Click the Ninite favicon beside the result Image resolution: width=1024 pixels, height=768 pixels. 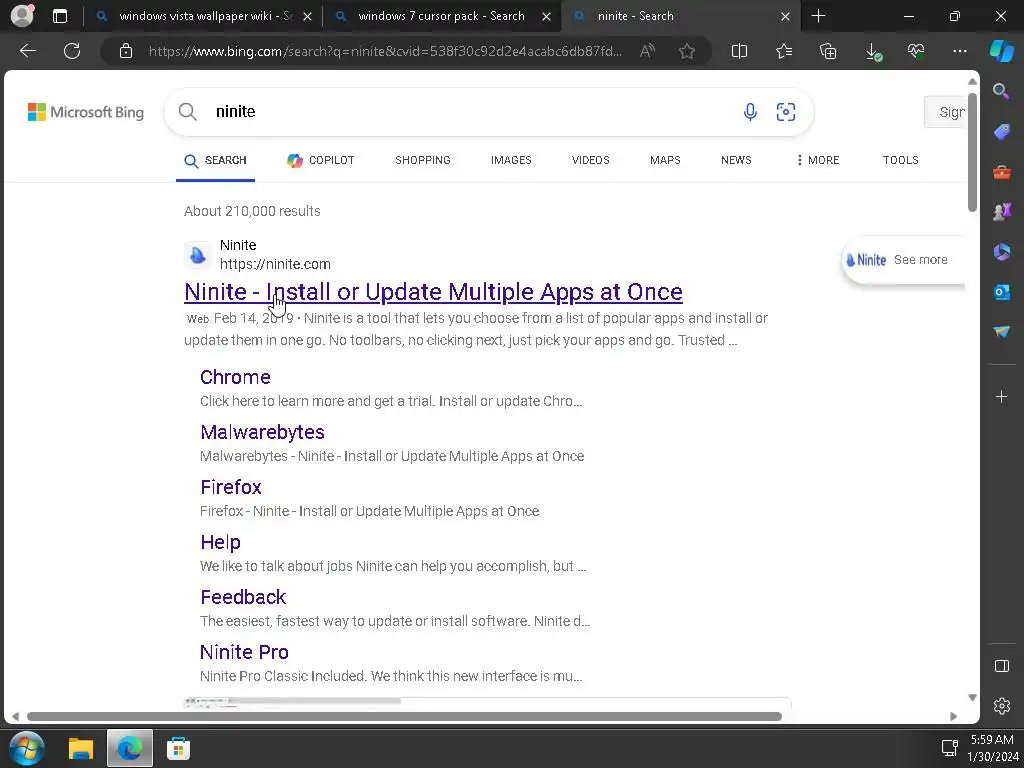click(x=198, y=255)
